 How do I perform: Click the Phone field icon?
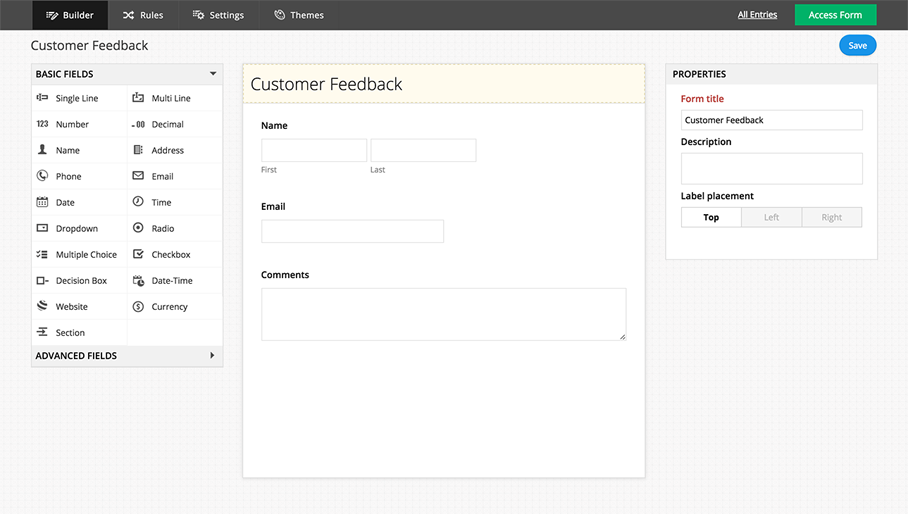coord(42,176)
